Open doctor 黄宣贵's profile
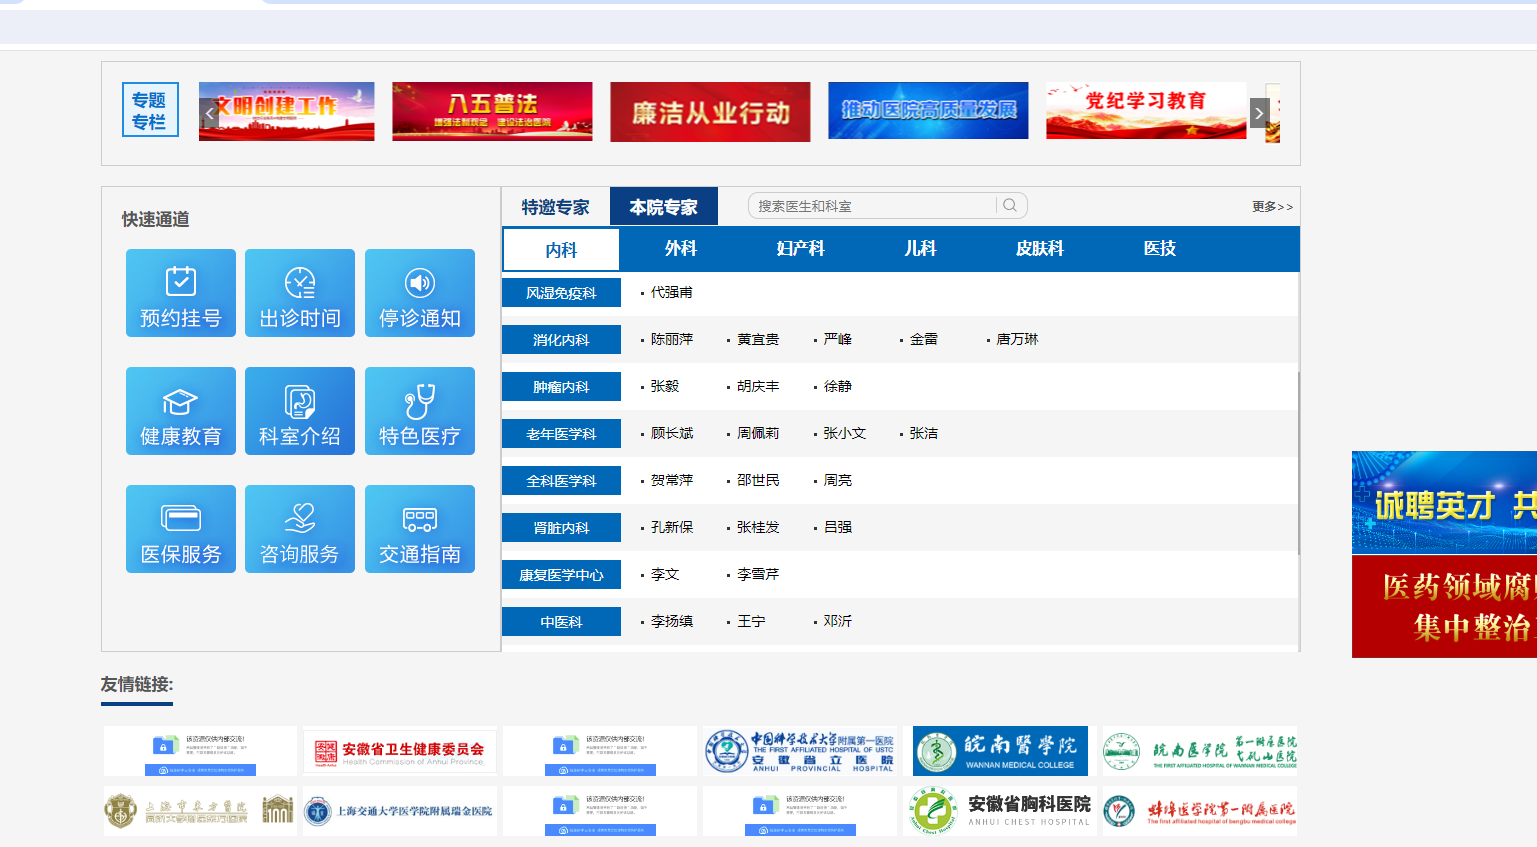 tap(758, 339)
